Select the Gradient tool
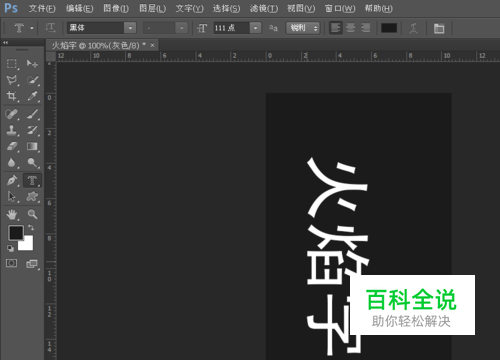Viewport: 500px width, 360px height. pyautogui.click(x=32, y=146)
